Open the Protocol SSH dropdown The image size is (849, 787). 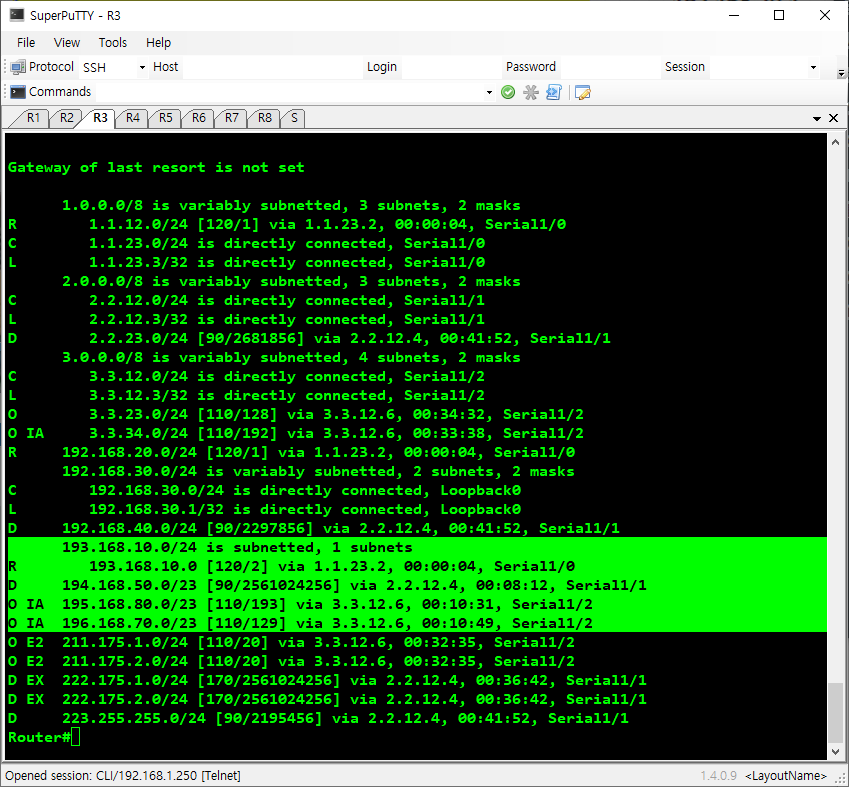click(142, 68)
